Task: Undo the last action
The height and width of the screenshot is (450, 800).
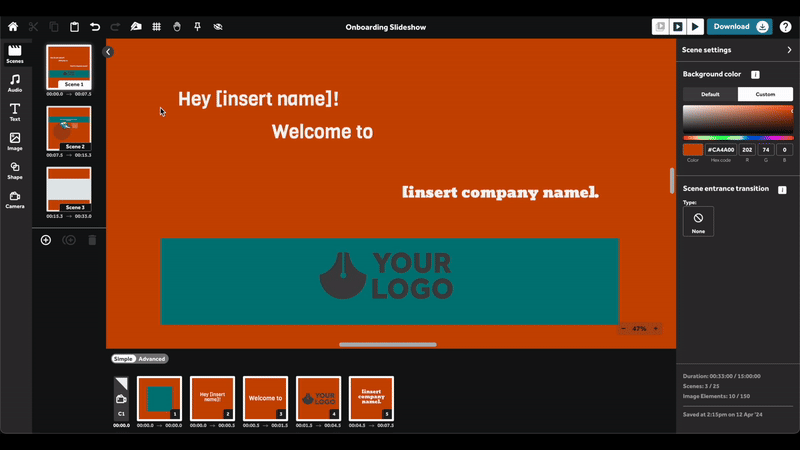Action: click(95, 27)
